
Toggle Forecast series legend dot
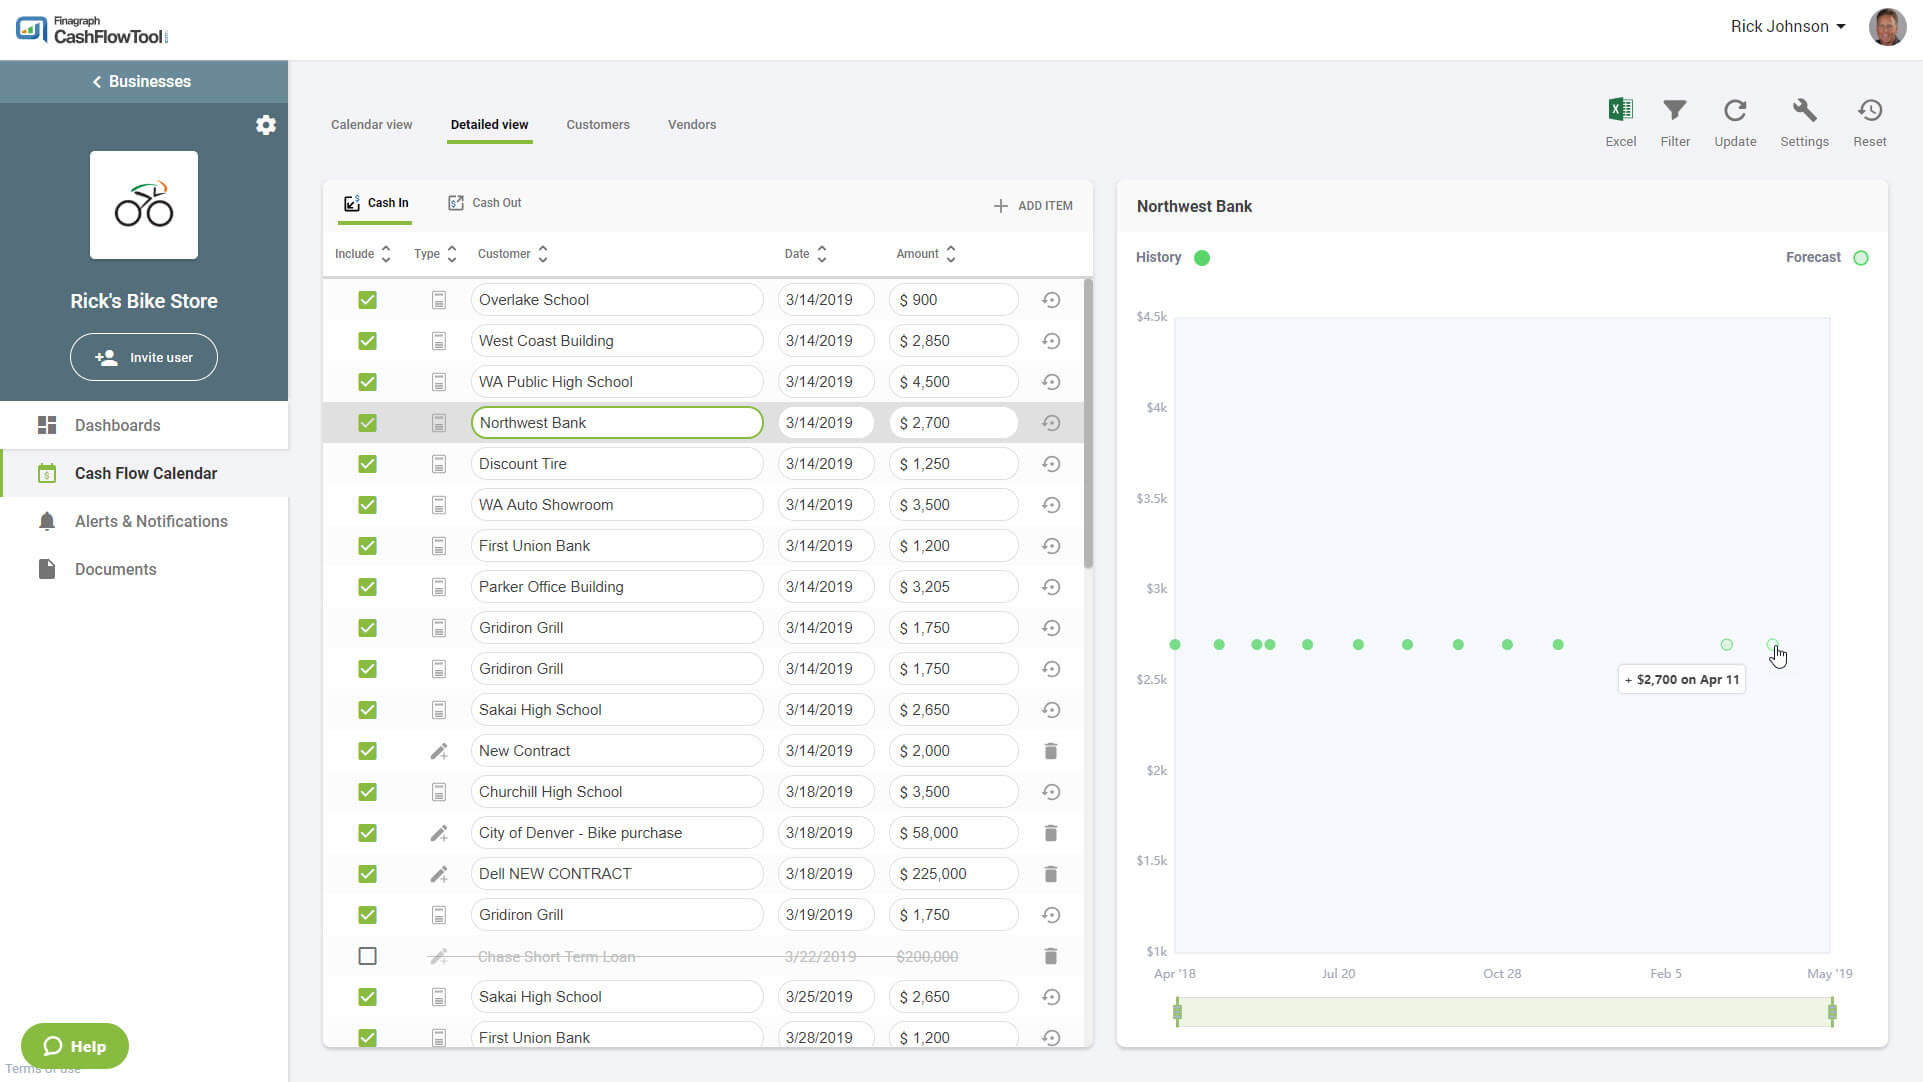coord(1861,258)
